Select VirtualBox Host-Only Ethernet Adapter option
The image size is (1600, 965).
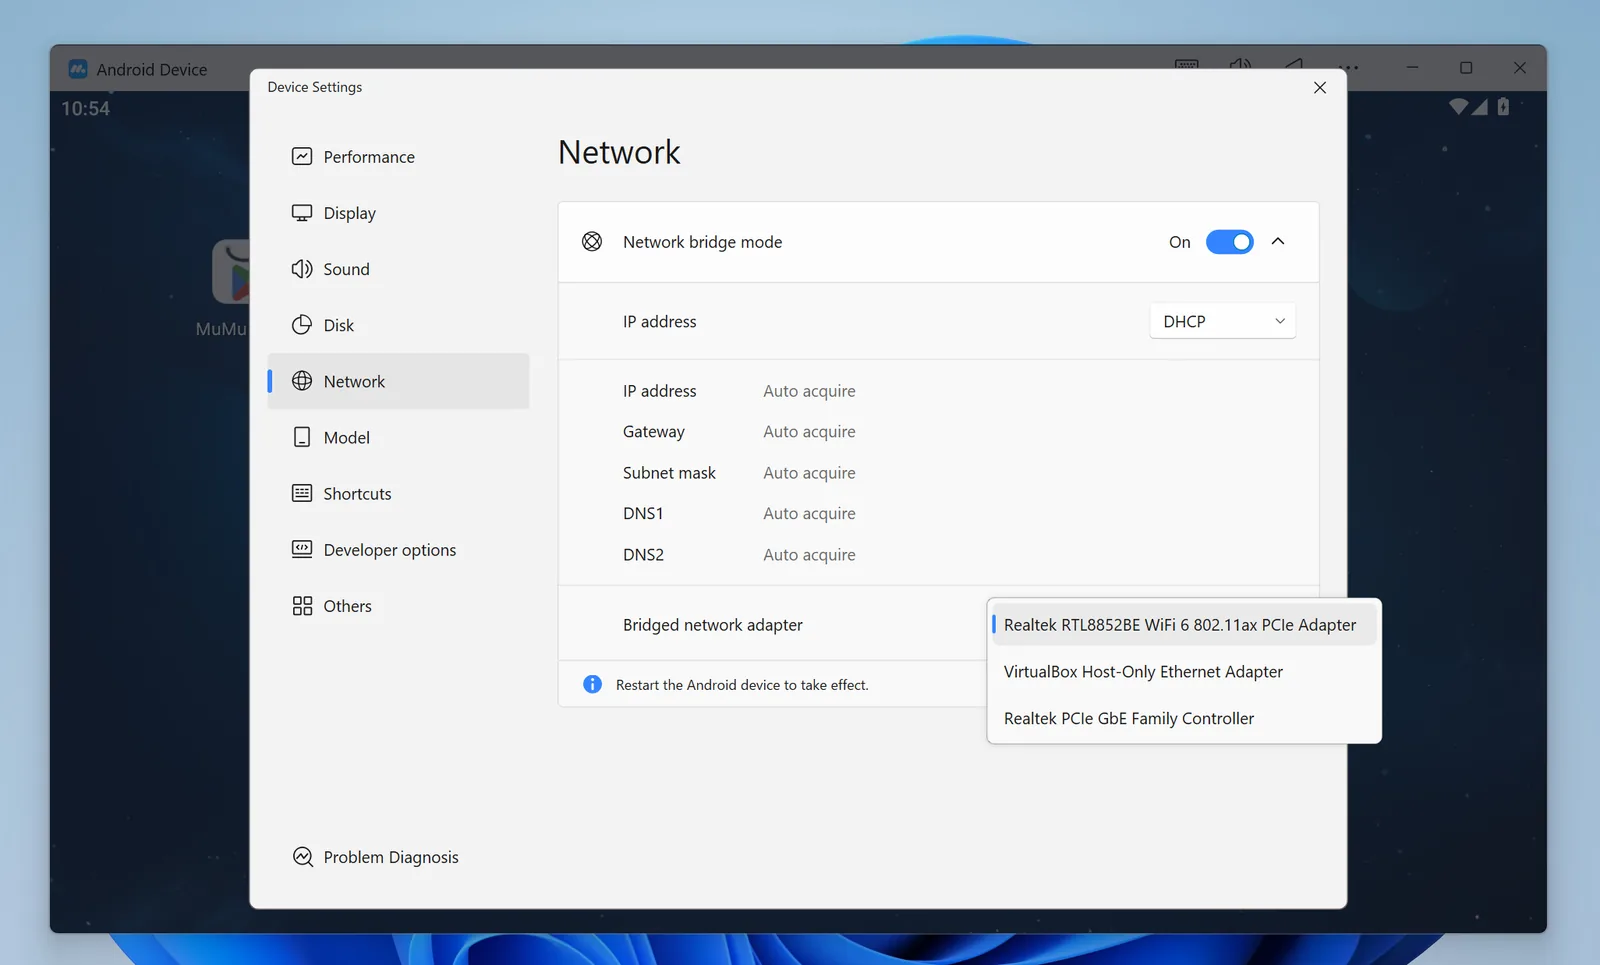pyautogui.click(x=1184, y=672)
